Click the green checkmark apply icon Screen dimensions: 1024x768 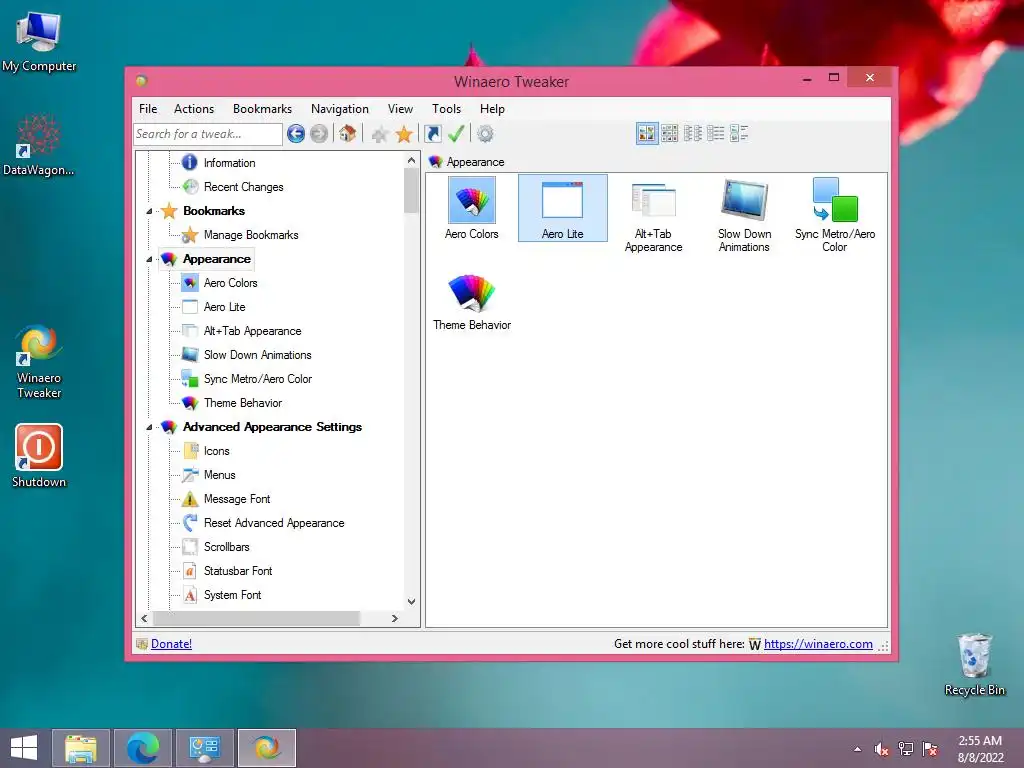[456, 134]
